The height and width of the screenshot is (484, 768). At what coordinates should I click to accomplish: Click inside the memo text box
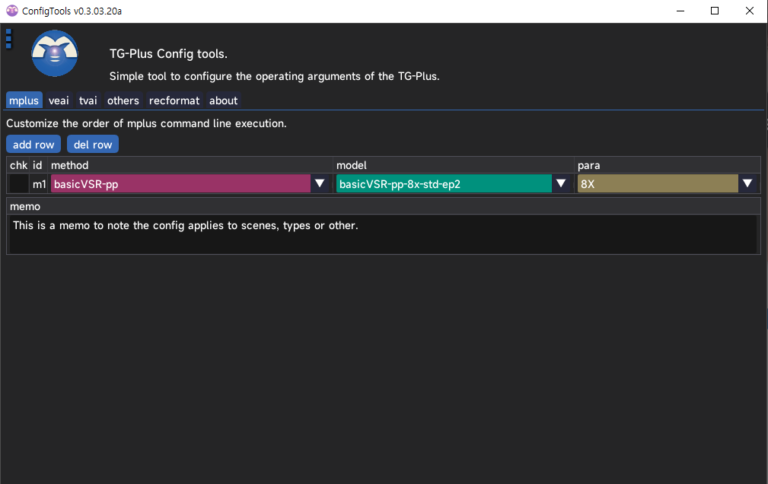[383, 233]
